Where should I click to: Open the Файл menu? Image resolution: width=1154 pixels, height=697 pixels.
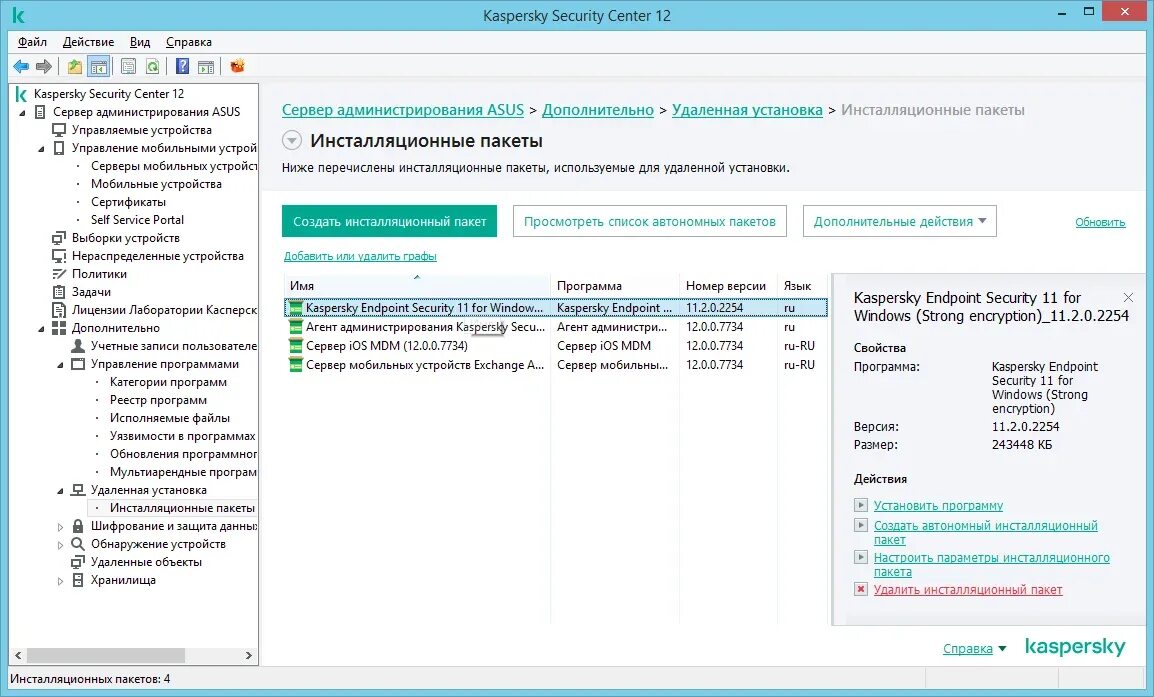(x=32, y=42)
